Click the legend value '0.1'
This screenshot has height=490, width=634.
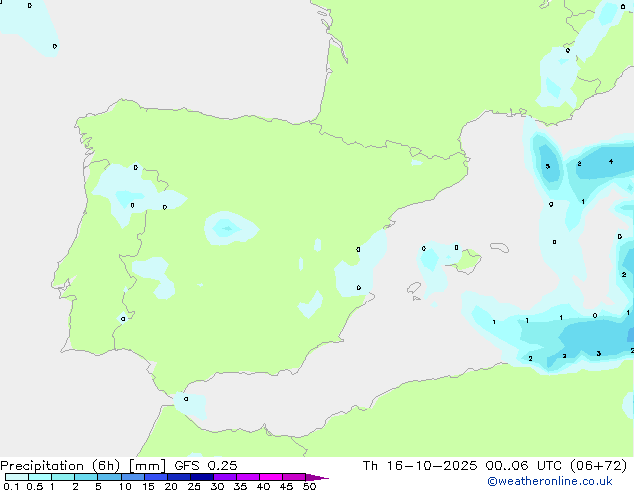click(11, 486)
